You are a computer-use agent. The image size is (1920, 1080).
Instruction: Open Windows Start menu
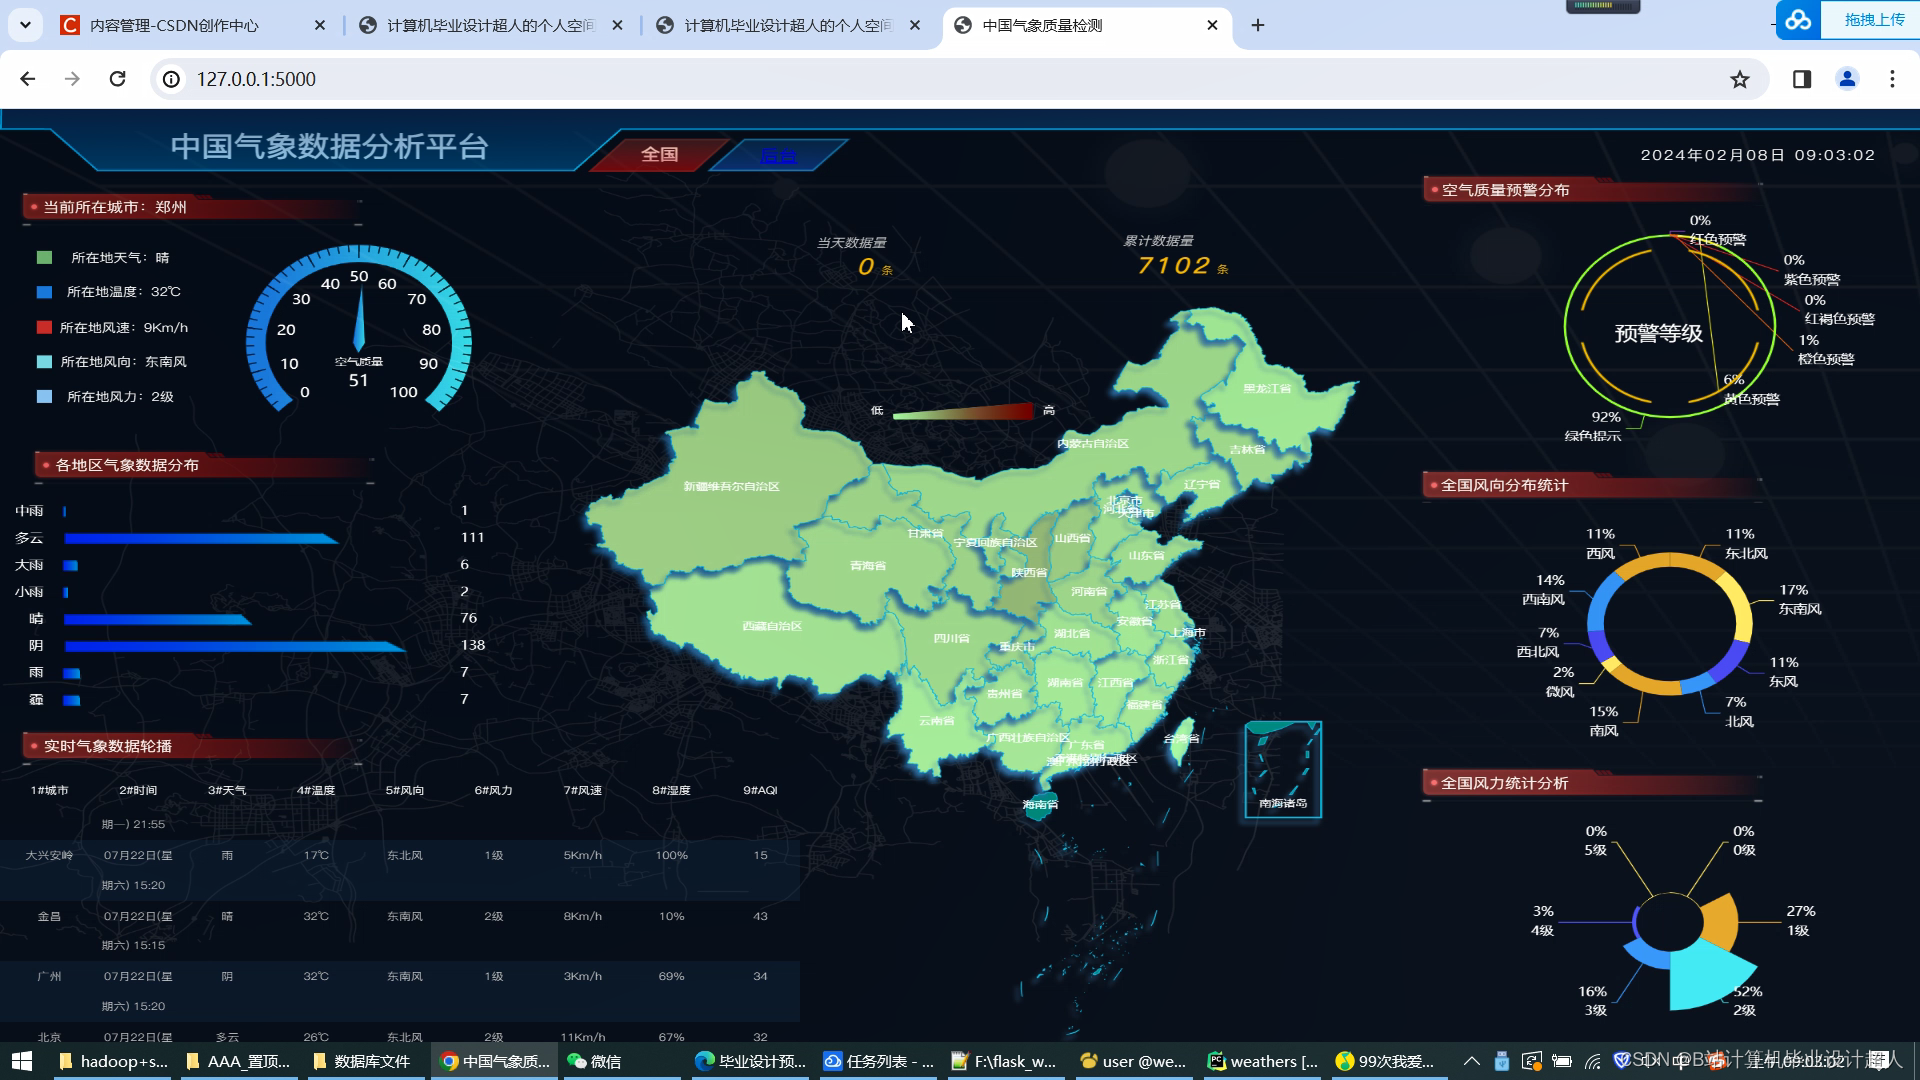click(x=22, y=1061)
